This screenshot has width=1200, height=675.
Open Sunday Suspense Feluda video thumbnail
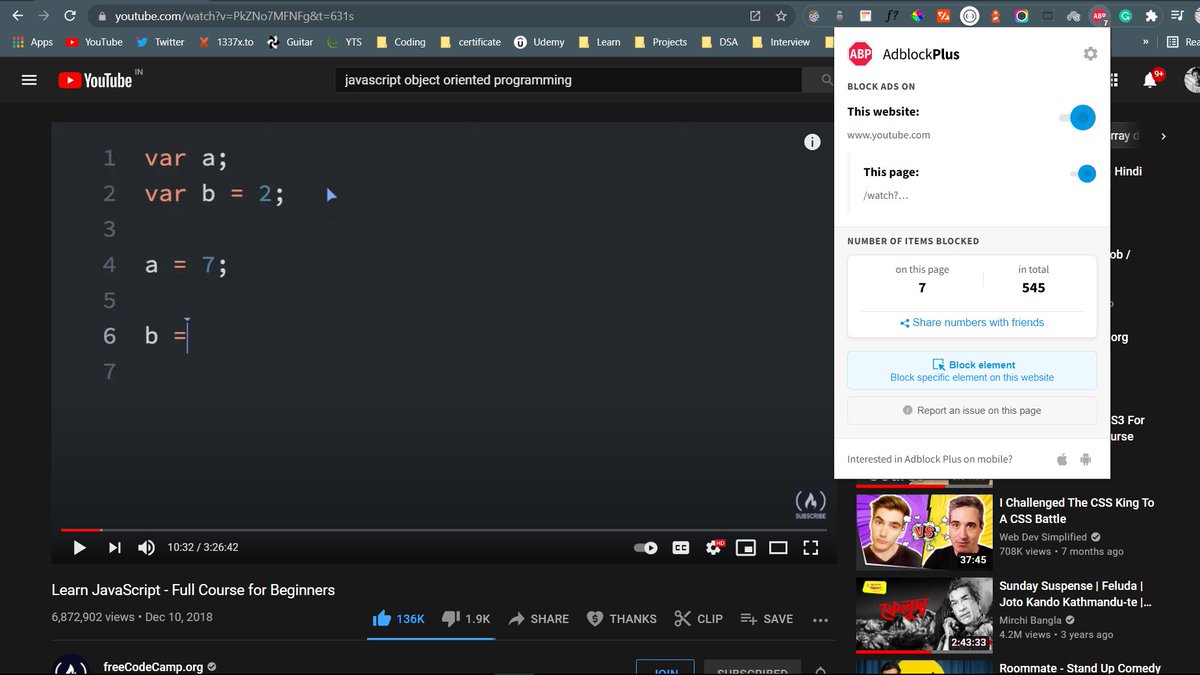(x=923, y=614)
